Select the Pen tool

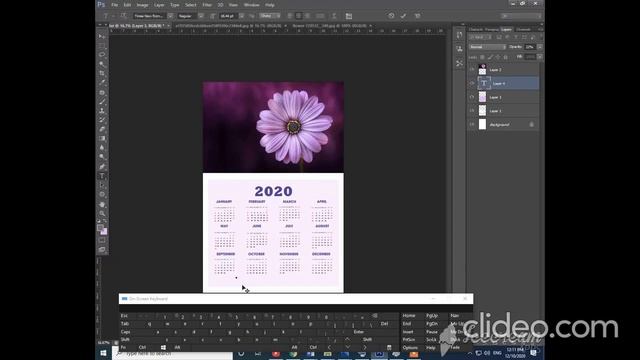point(102,167)
